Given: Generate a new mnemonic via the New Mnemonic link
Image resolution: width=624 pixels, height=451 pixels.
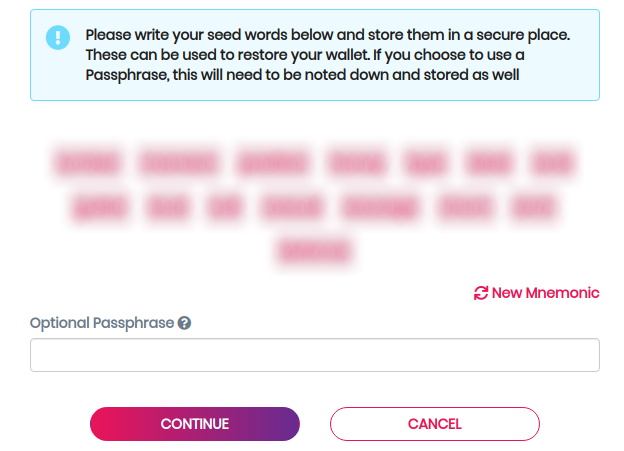Looking at the screenshot, I should coord(545,293).
